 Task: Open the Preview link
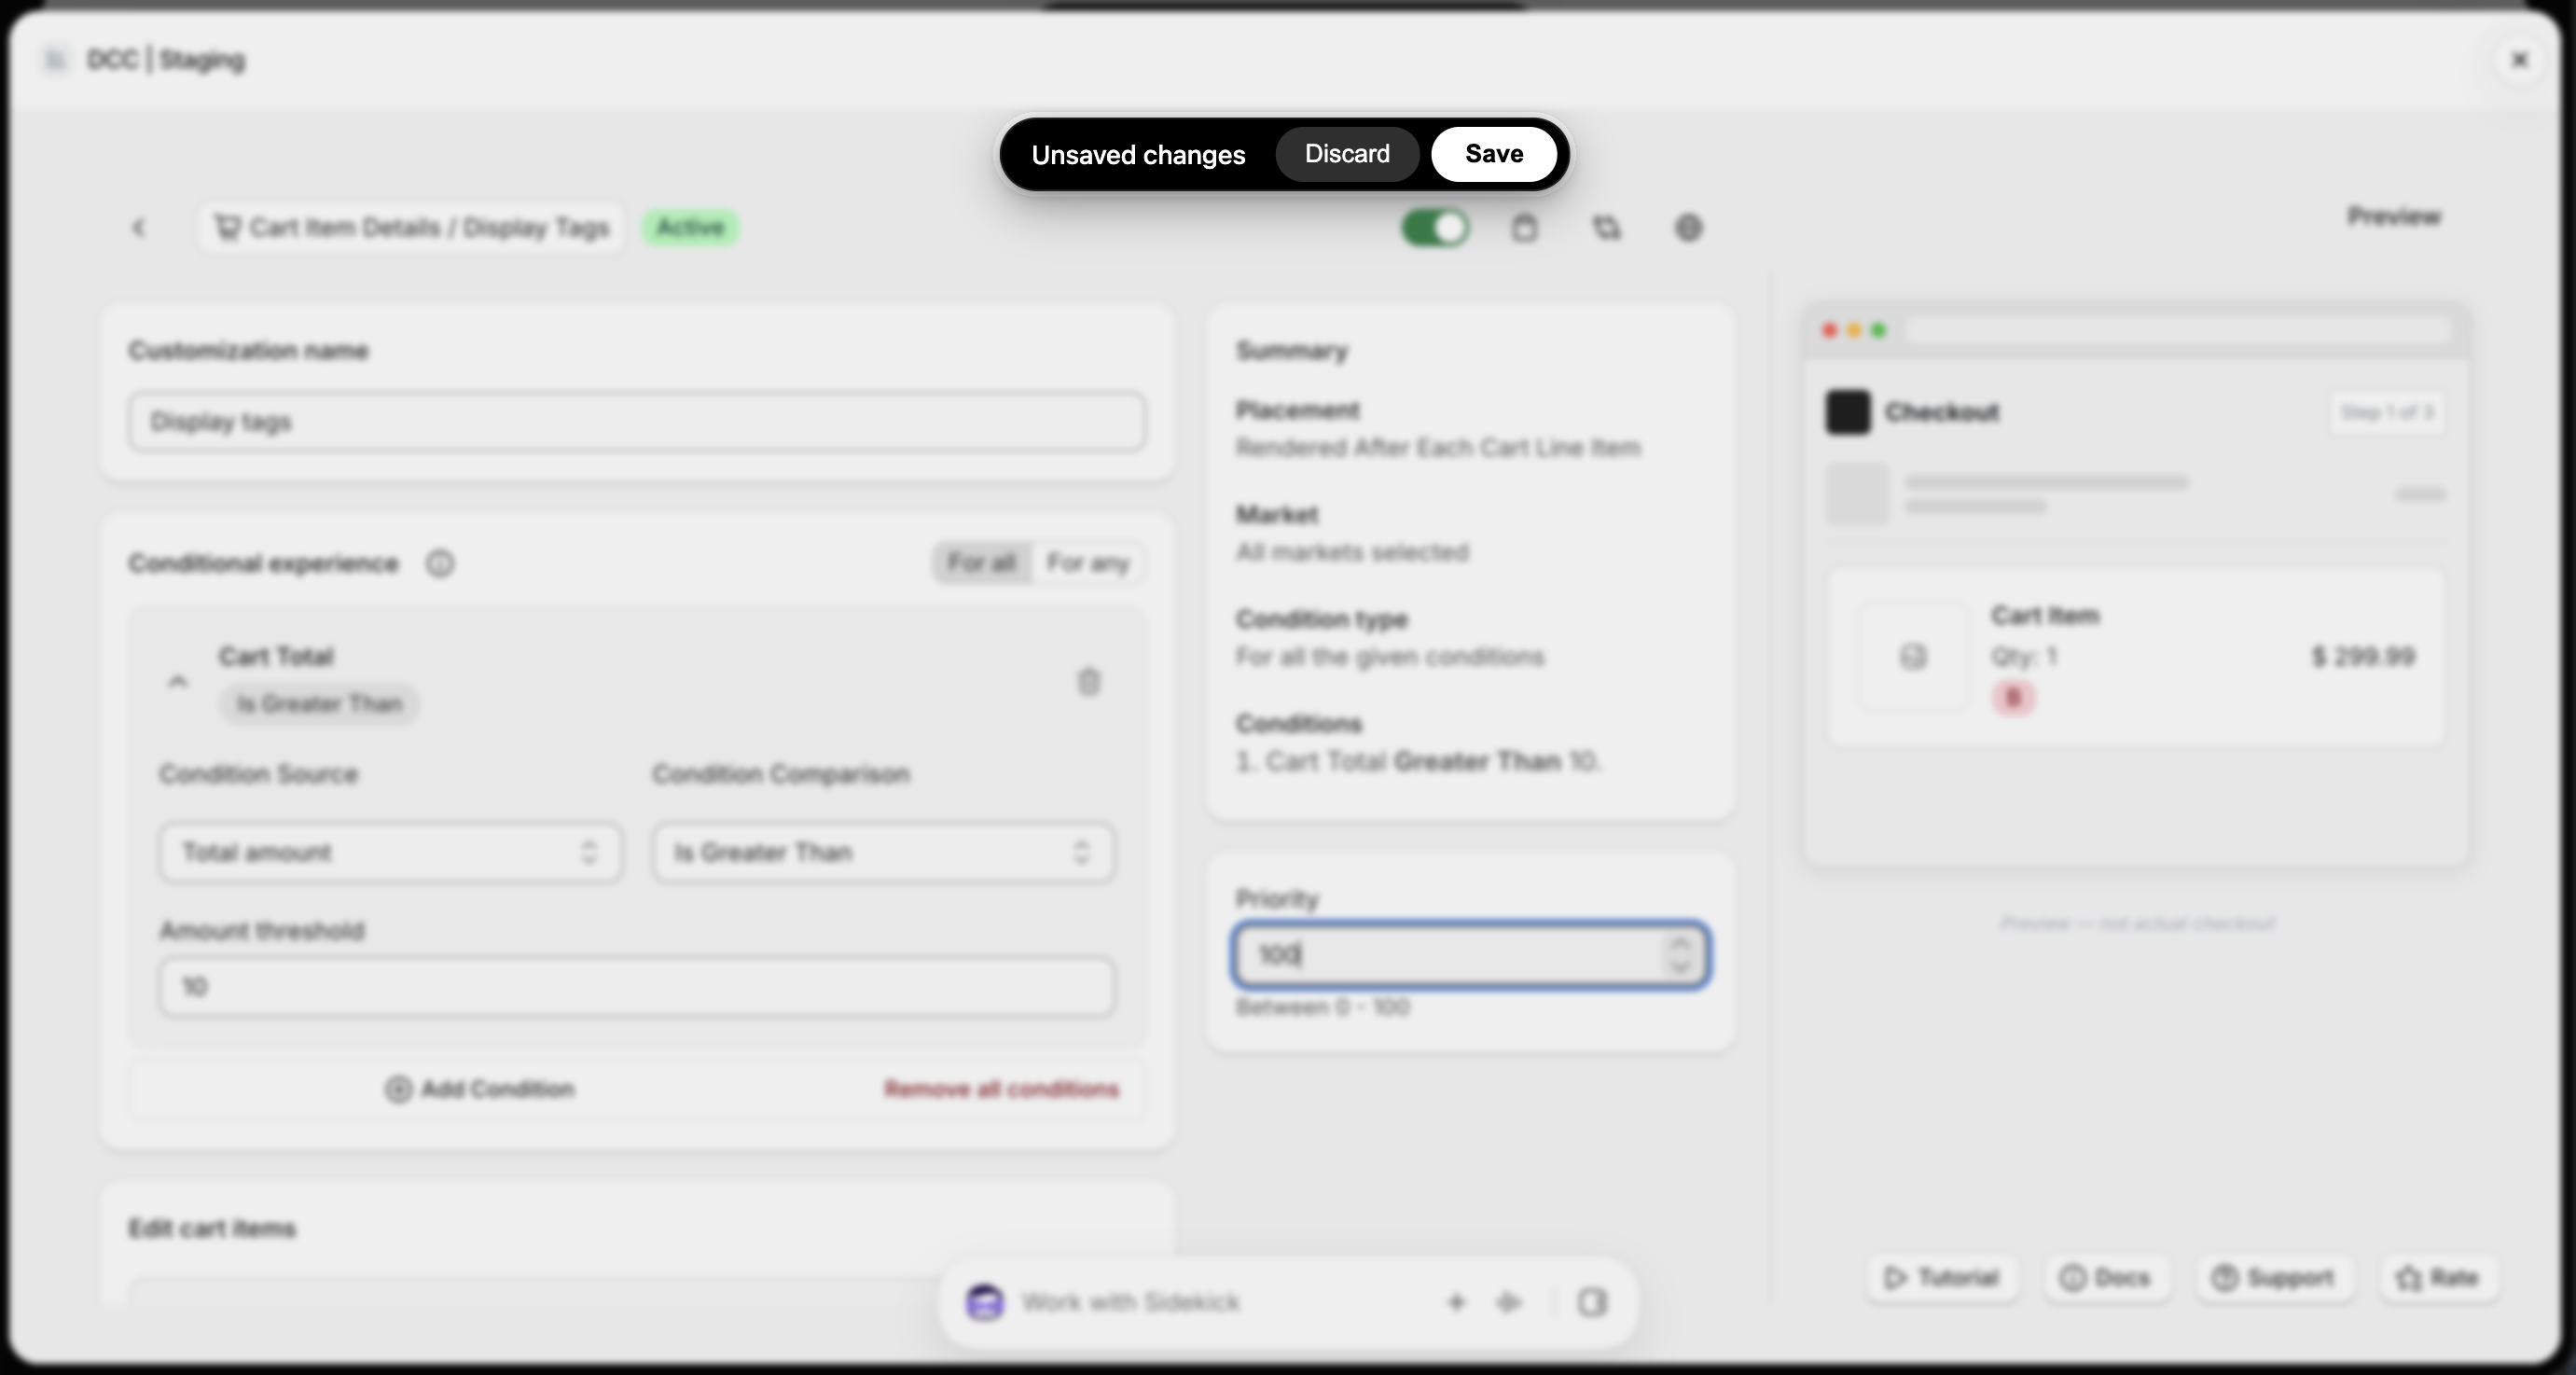click(x=2394, y=216)
